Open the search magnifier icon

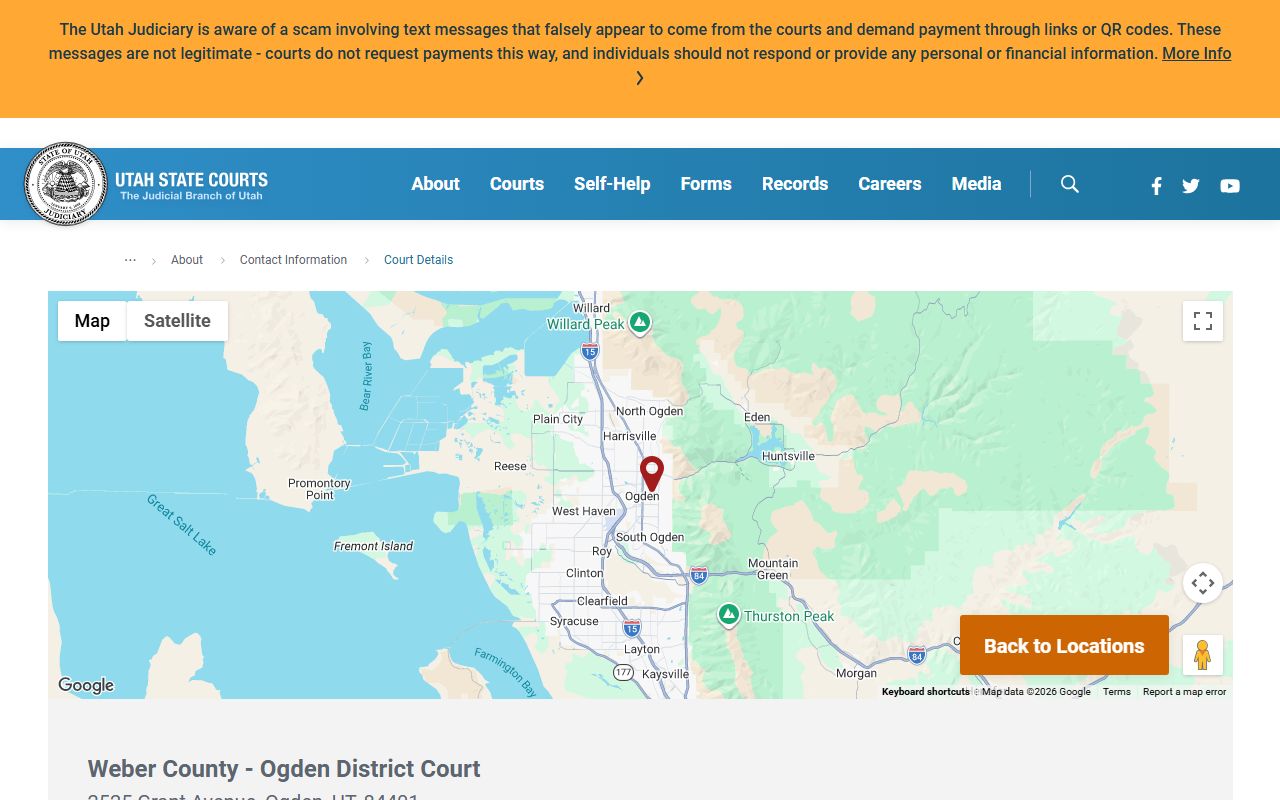point(1070,184)
